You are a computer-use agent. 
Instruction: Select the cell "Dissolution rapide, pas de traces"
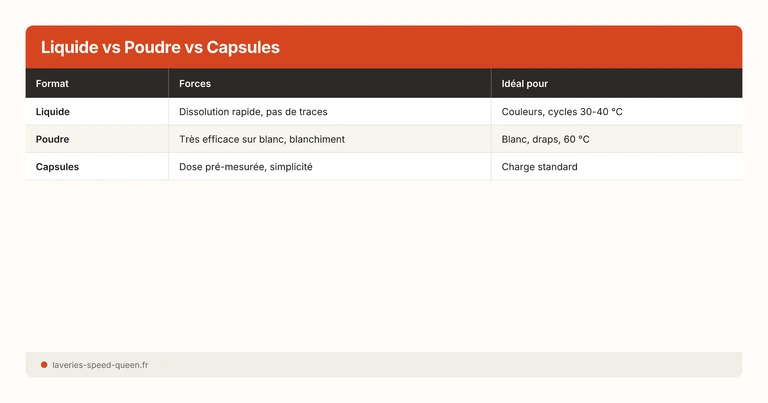[x=253, y=112]
